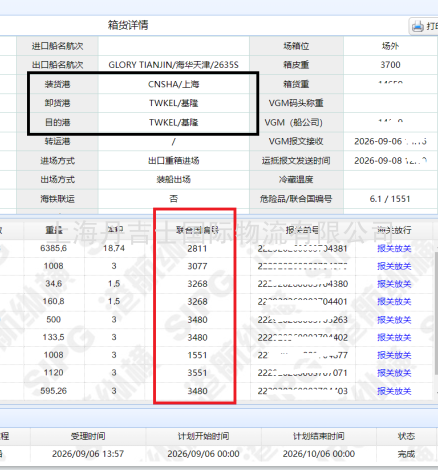The image size is (438, 470).
Task: Select the UN number 3551 cell
Action: [197, 373]
